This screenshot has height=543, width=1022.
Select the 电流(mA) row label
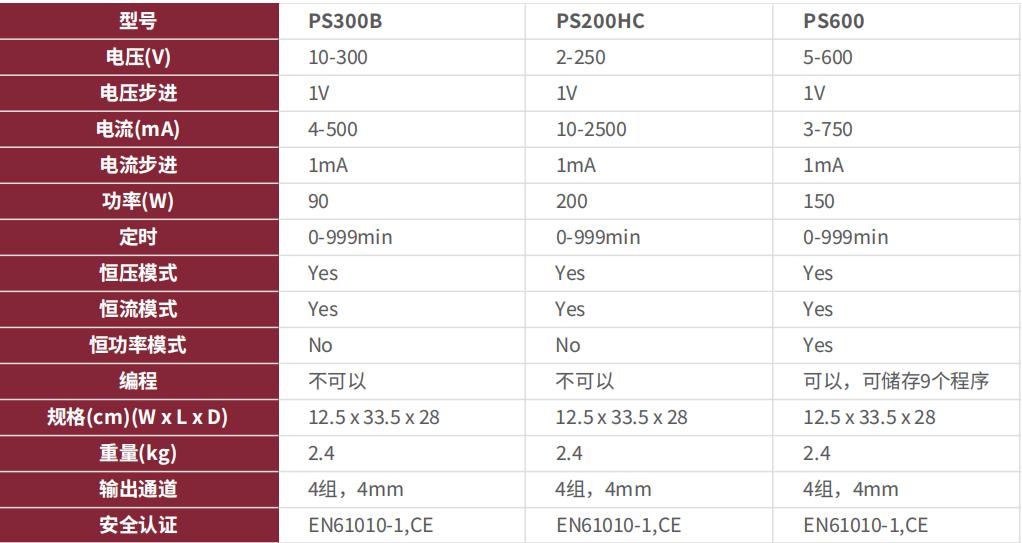pyautogui.click(x=138, y=129)
